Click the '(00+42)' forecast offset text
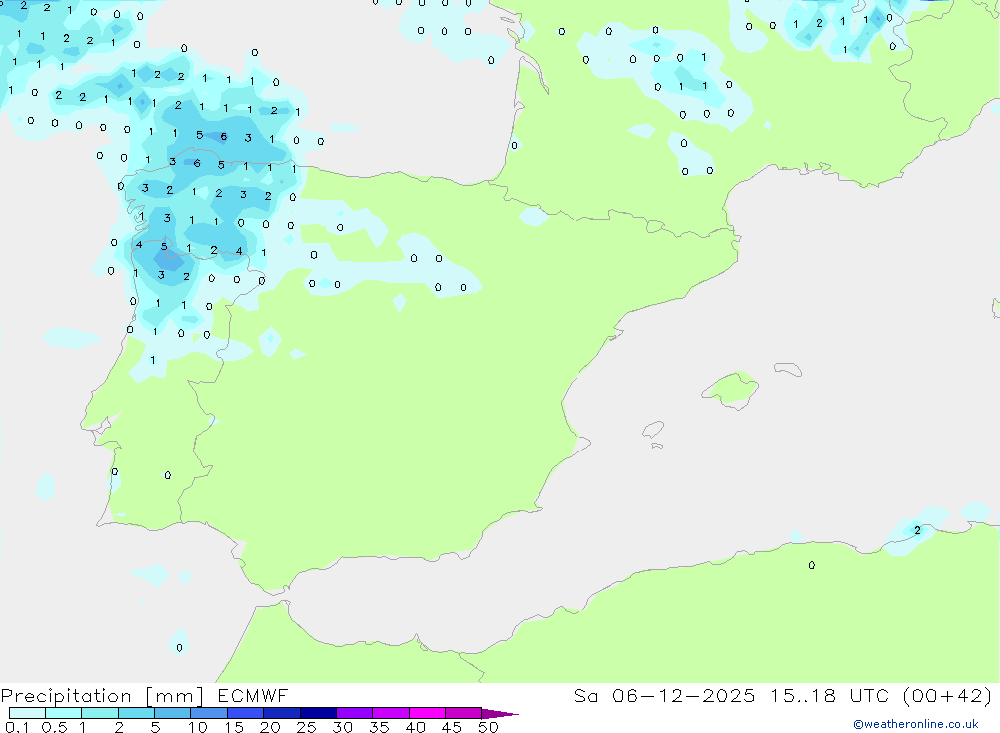 pyautogui.click(x=948, y=695)
